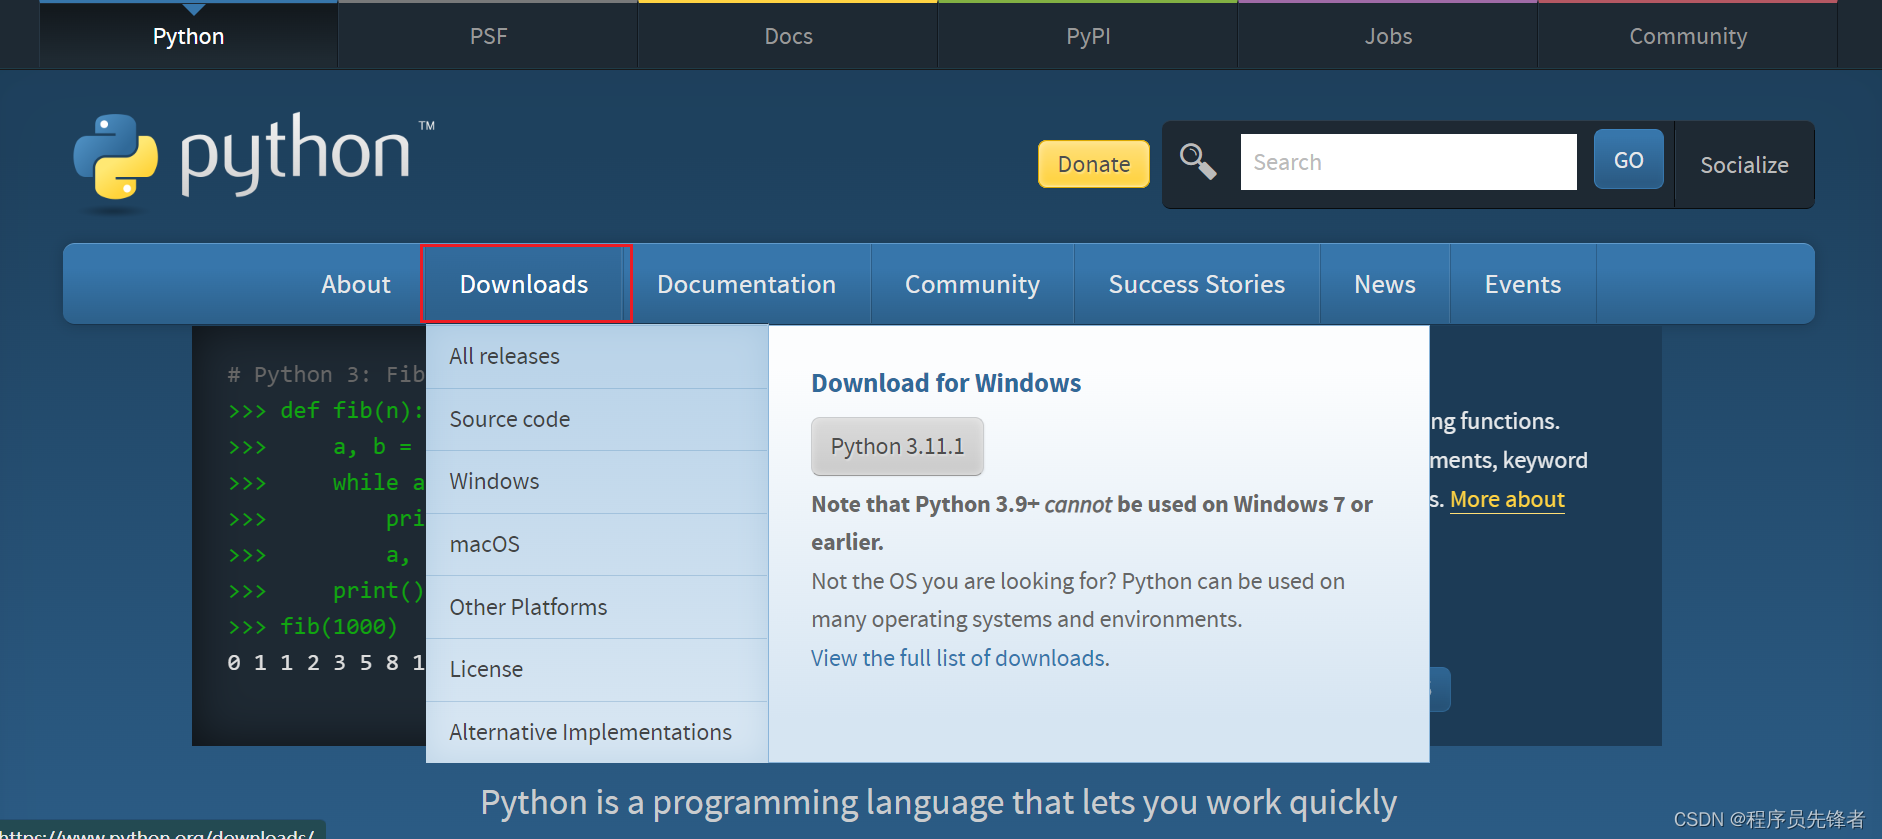Image resolution: width=1882 pixels, height=839 pixels.
Task: Click the GO search button
Action: tap(1628, 160)
